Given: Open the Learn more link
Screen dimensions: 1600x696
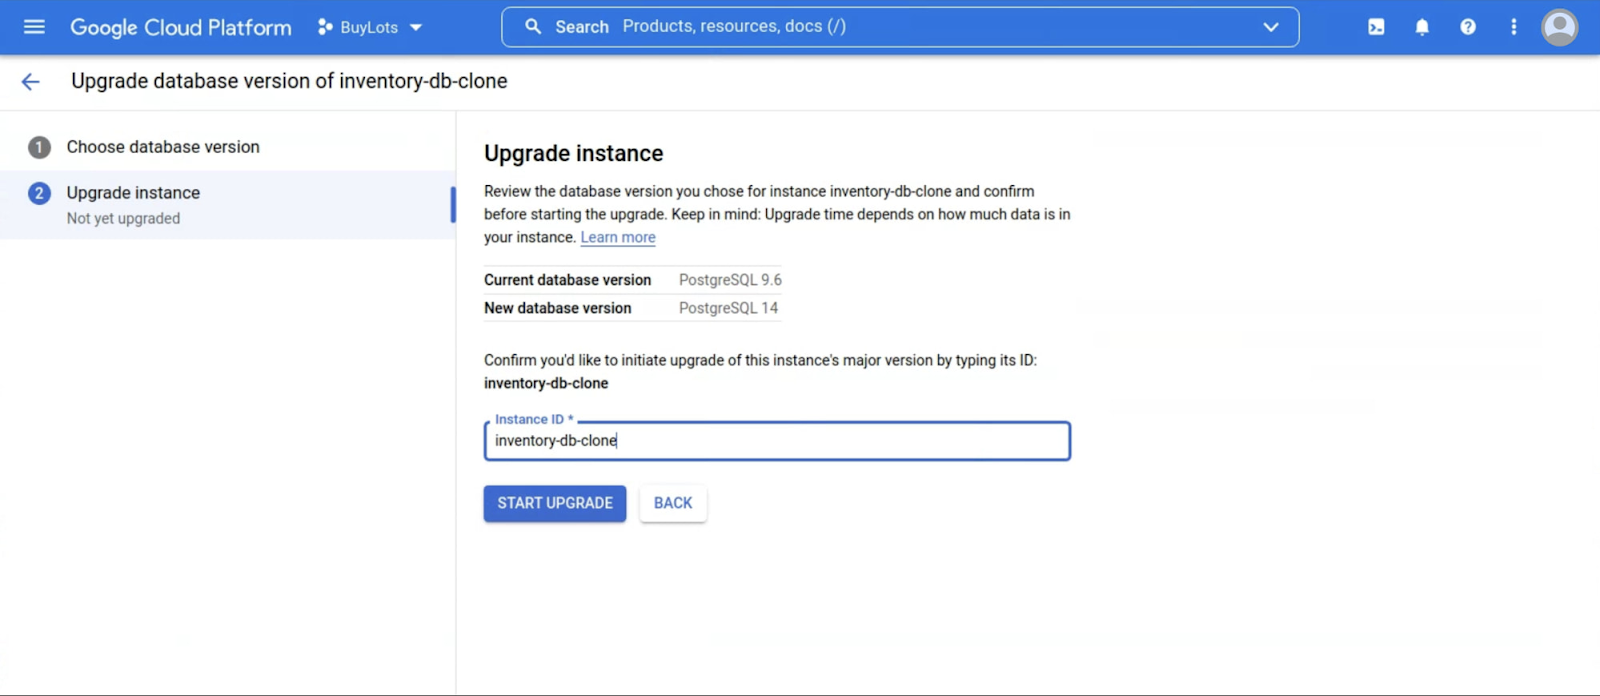Looking at the screenshot, I should coord(618,237).
